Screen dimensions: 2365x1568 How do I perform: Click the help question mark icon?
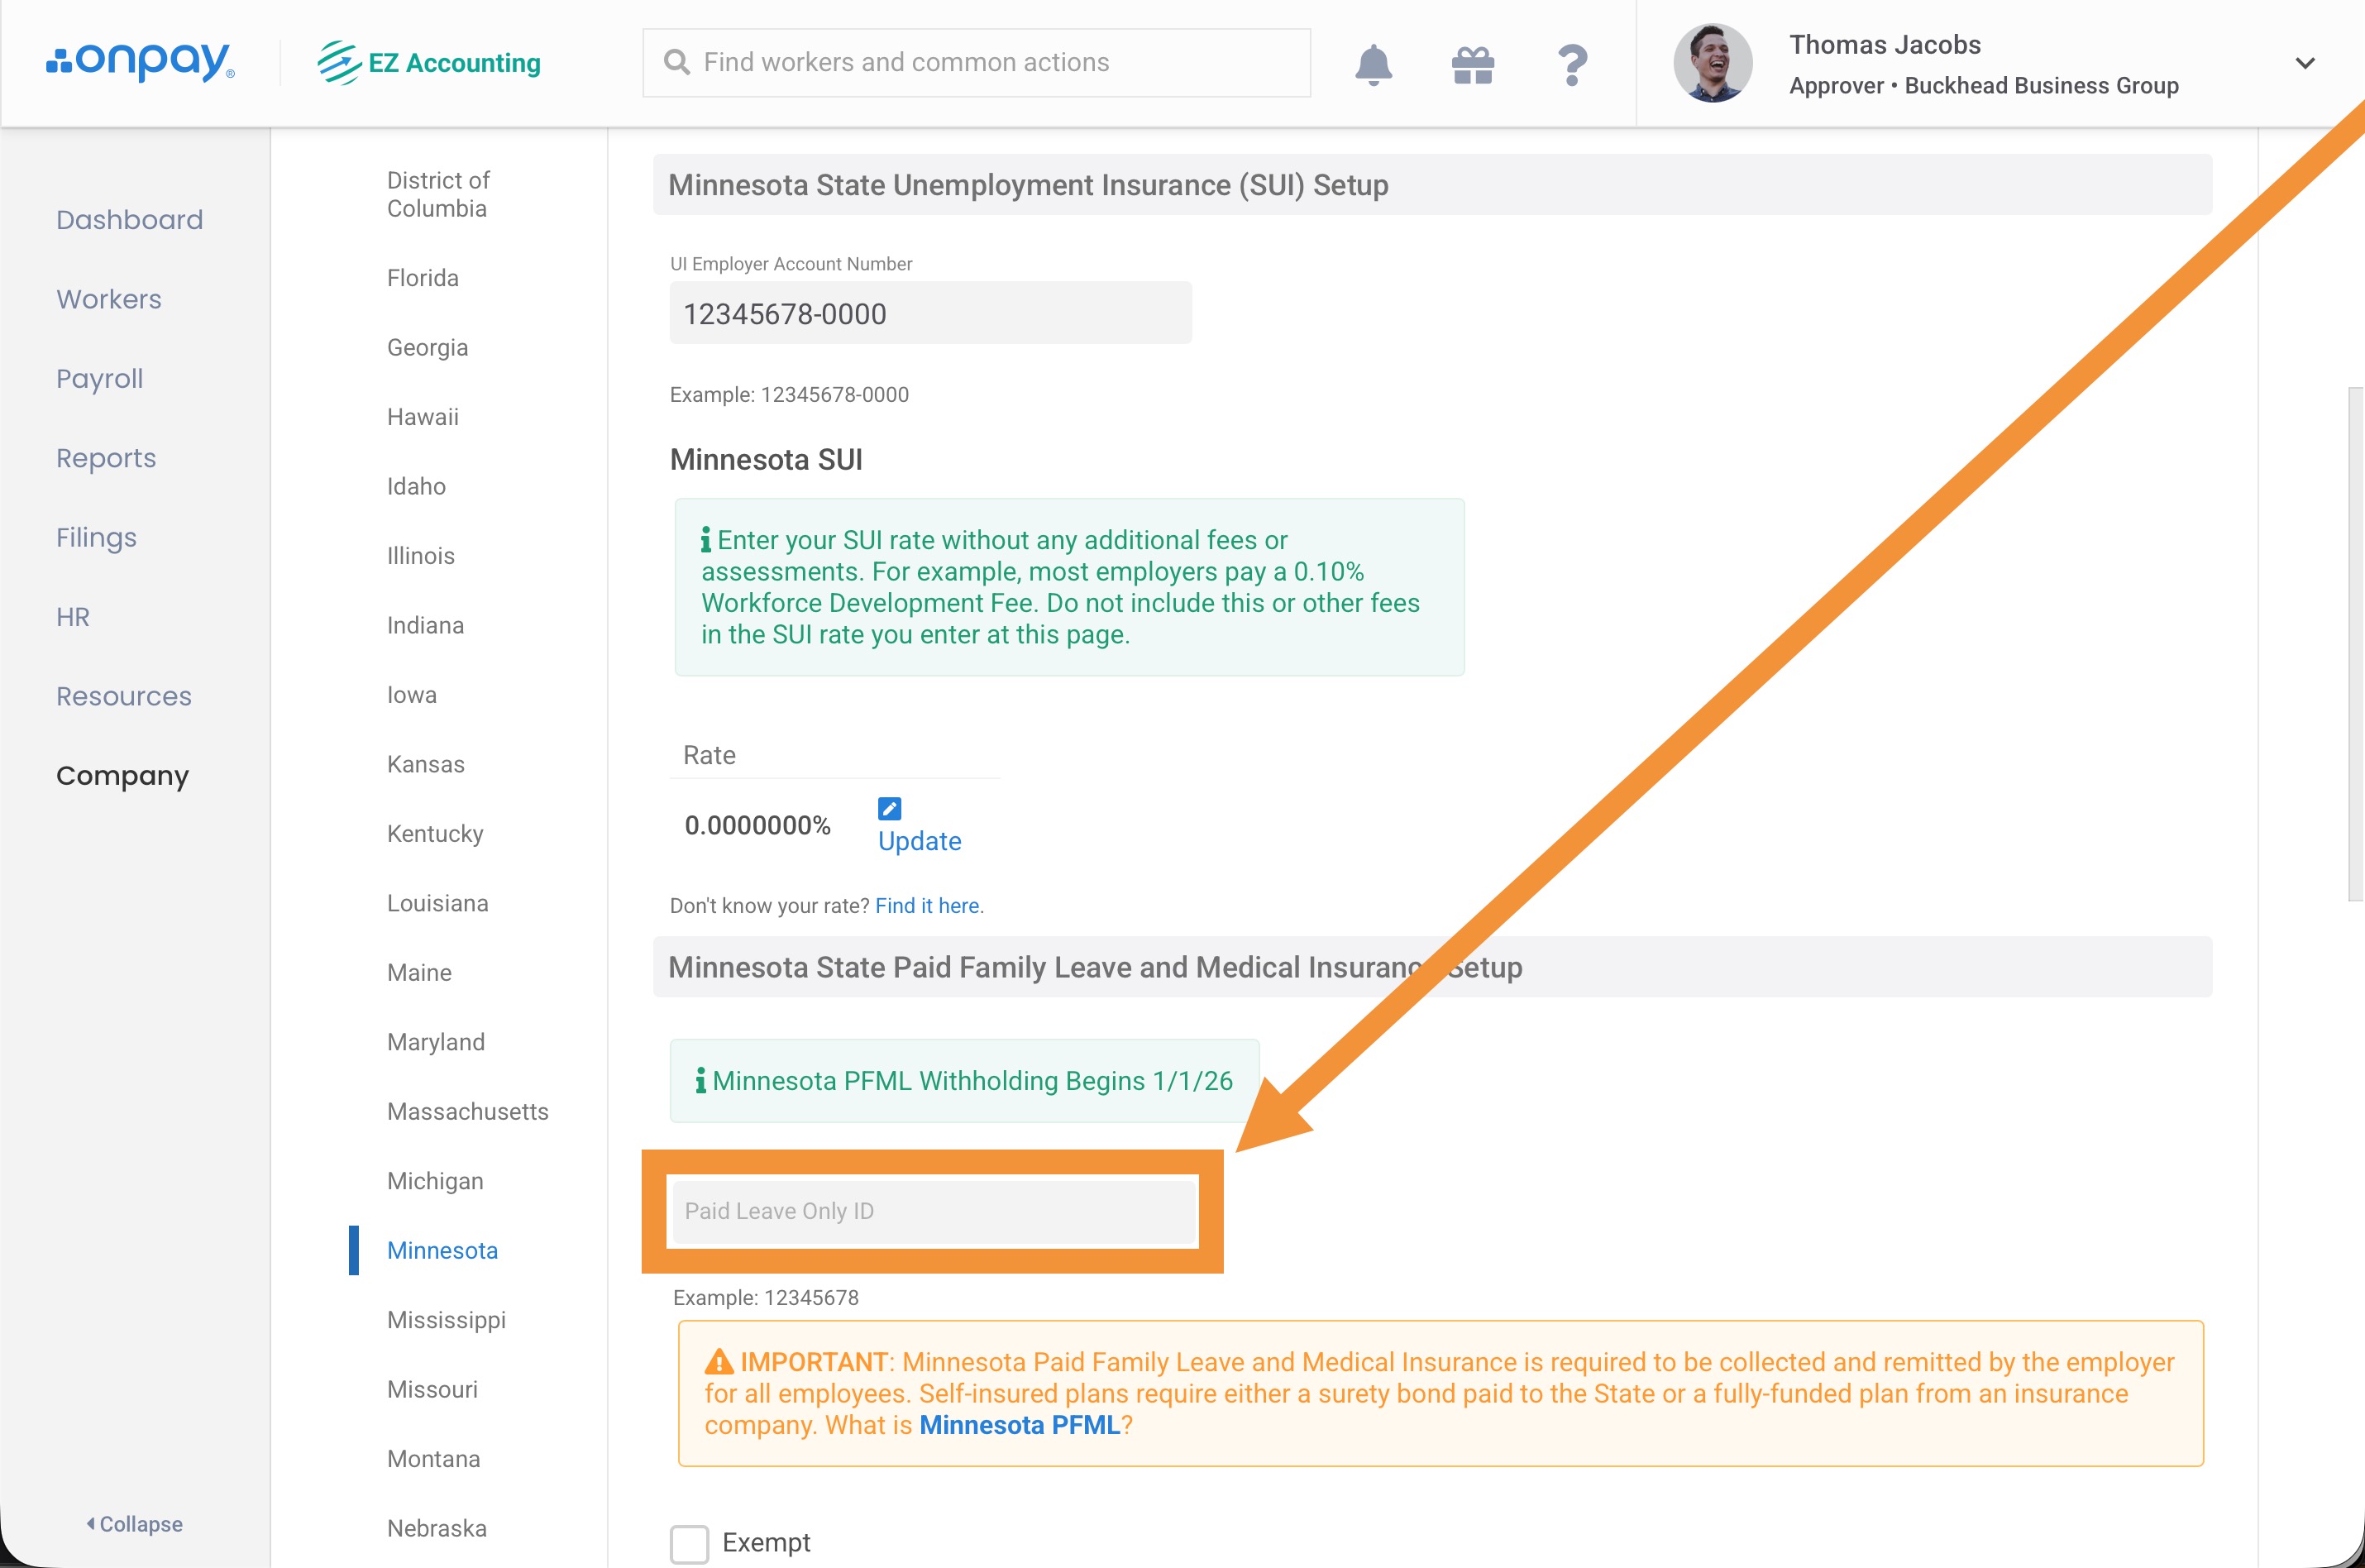tap(1572, 65)
